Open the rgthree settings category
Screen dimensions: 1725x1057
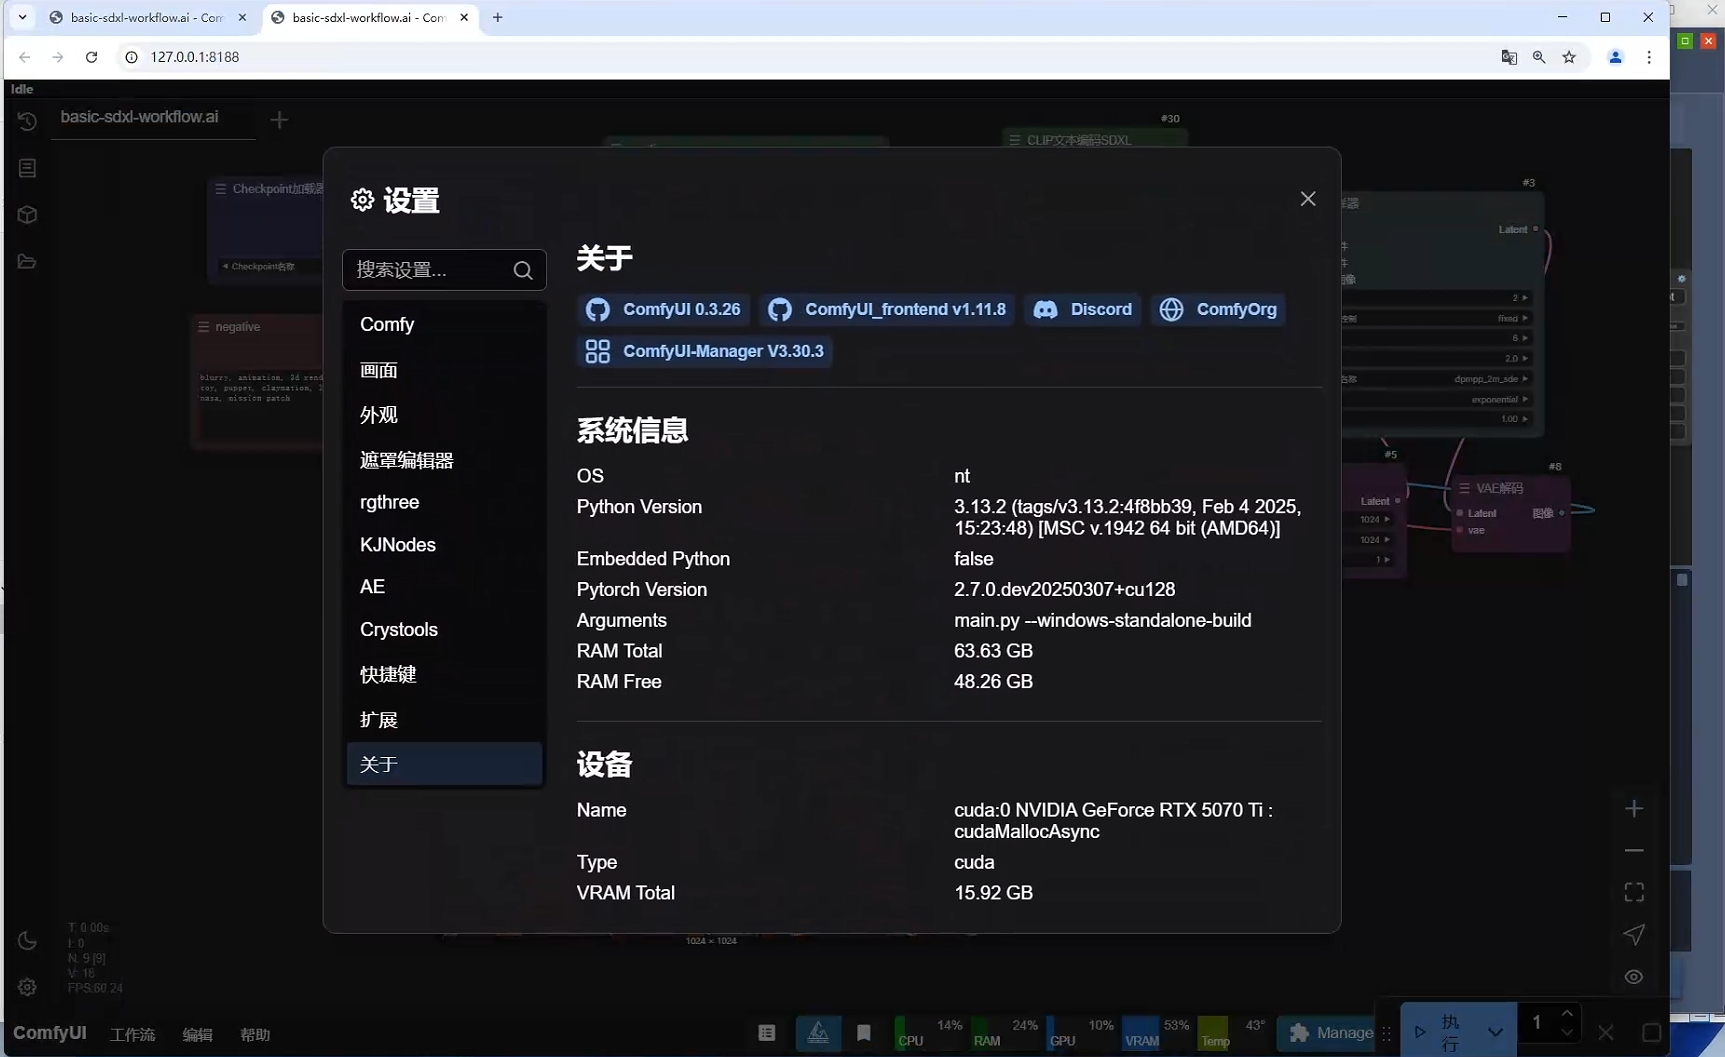pyautogui.click(x=444, y=502)
